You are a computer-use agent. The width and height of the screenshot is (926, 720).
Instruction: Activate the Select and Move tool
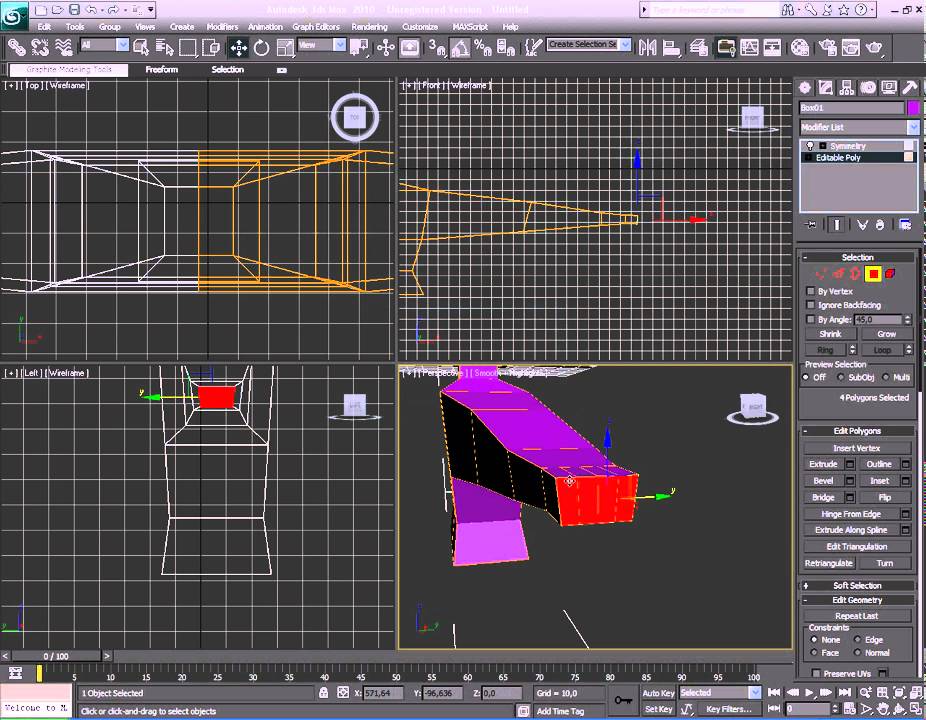(239, 47)
